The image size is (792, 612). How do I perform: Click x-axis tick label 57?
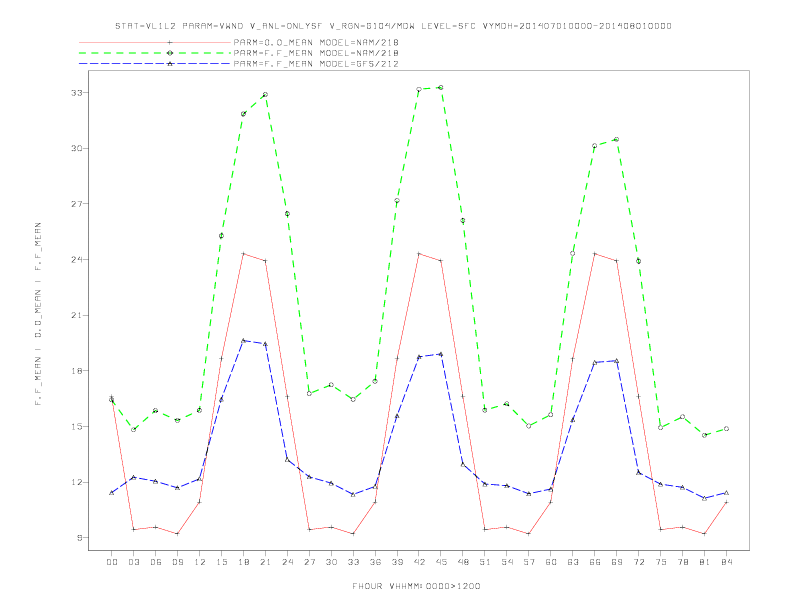(529, 562)
